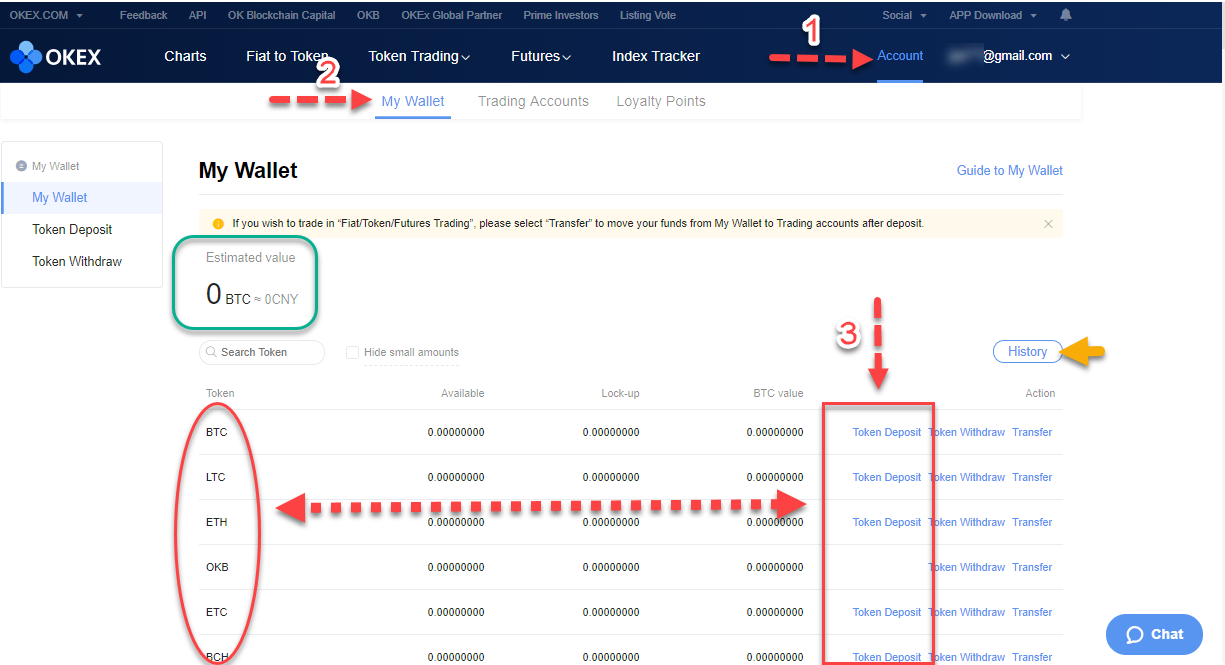
Task: Click the LTC token name
Action: coord(216,477)
